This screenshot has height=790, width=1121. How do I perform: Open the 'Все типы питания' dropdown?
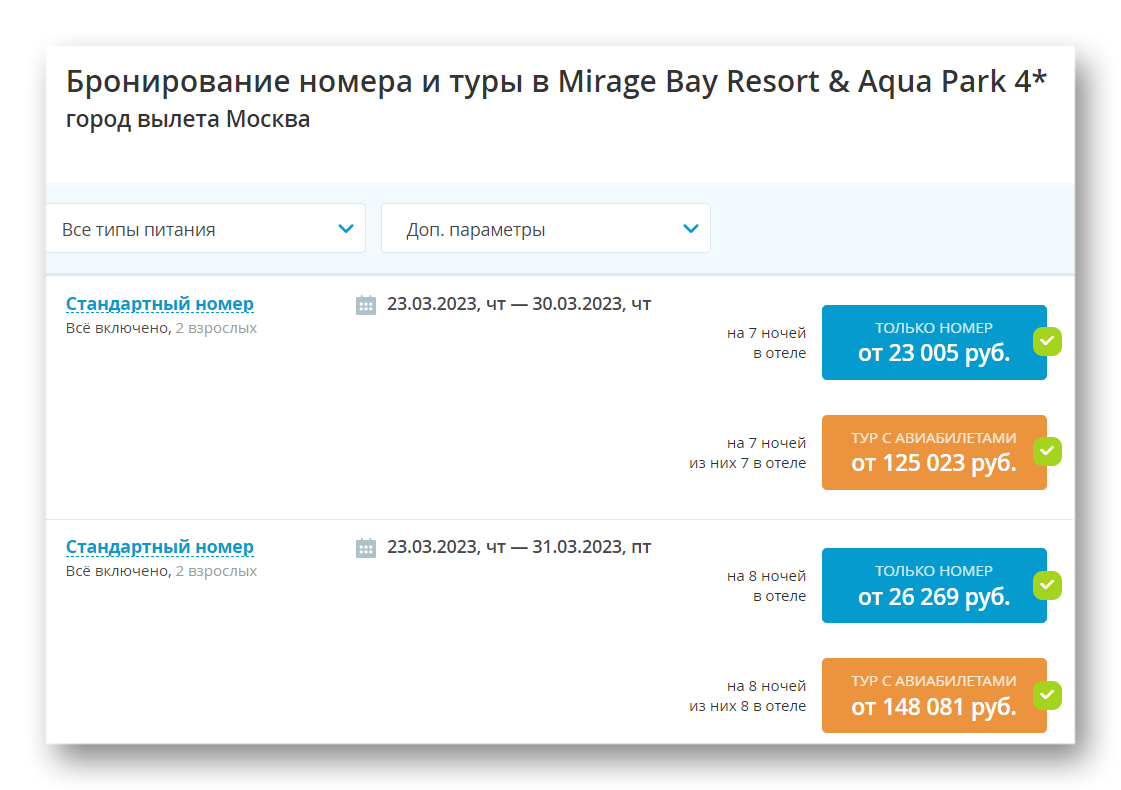point(206,229)
